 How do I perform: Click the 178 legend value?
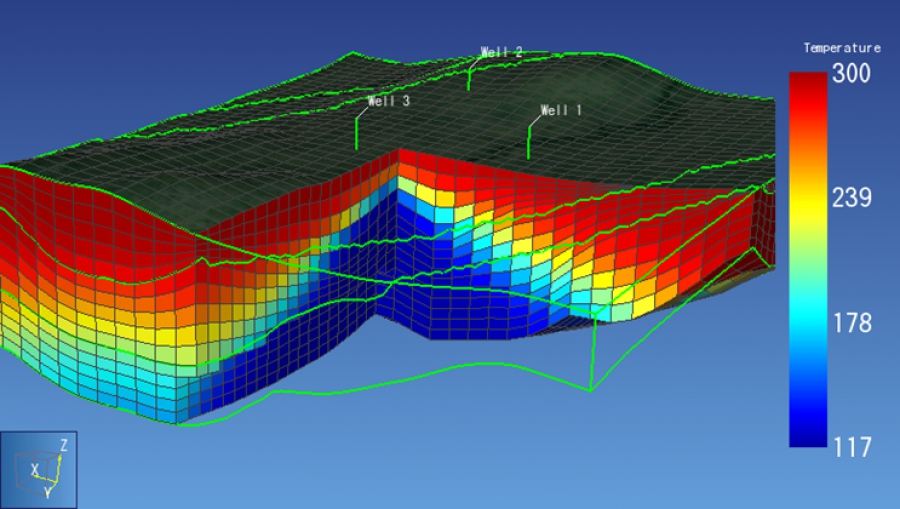click(852, 323)
